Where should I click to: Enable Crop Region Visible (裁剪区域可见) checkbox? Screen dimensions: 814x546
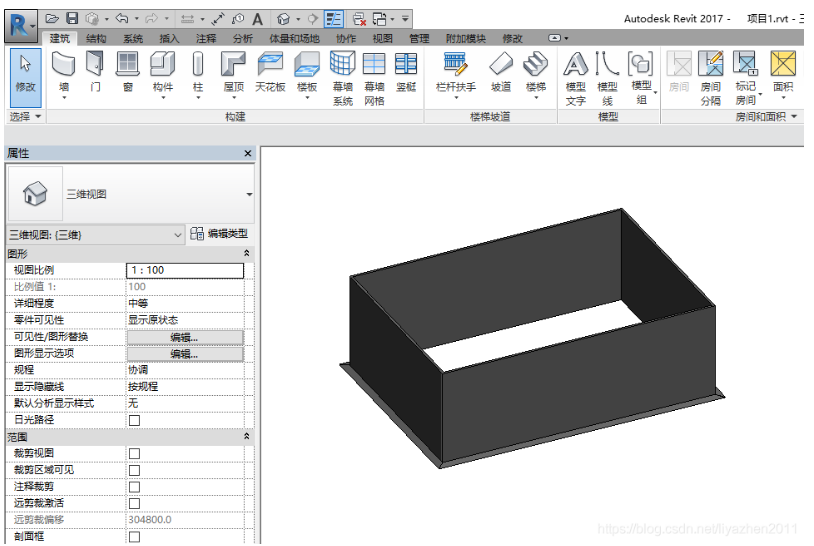click(x=134, y=470)
